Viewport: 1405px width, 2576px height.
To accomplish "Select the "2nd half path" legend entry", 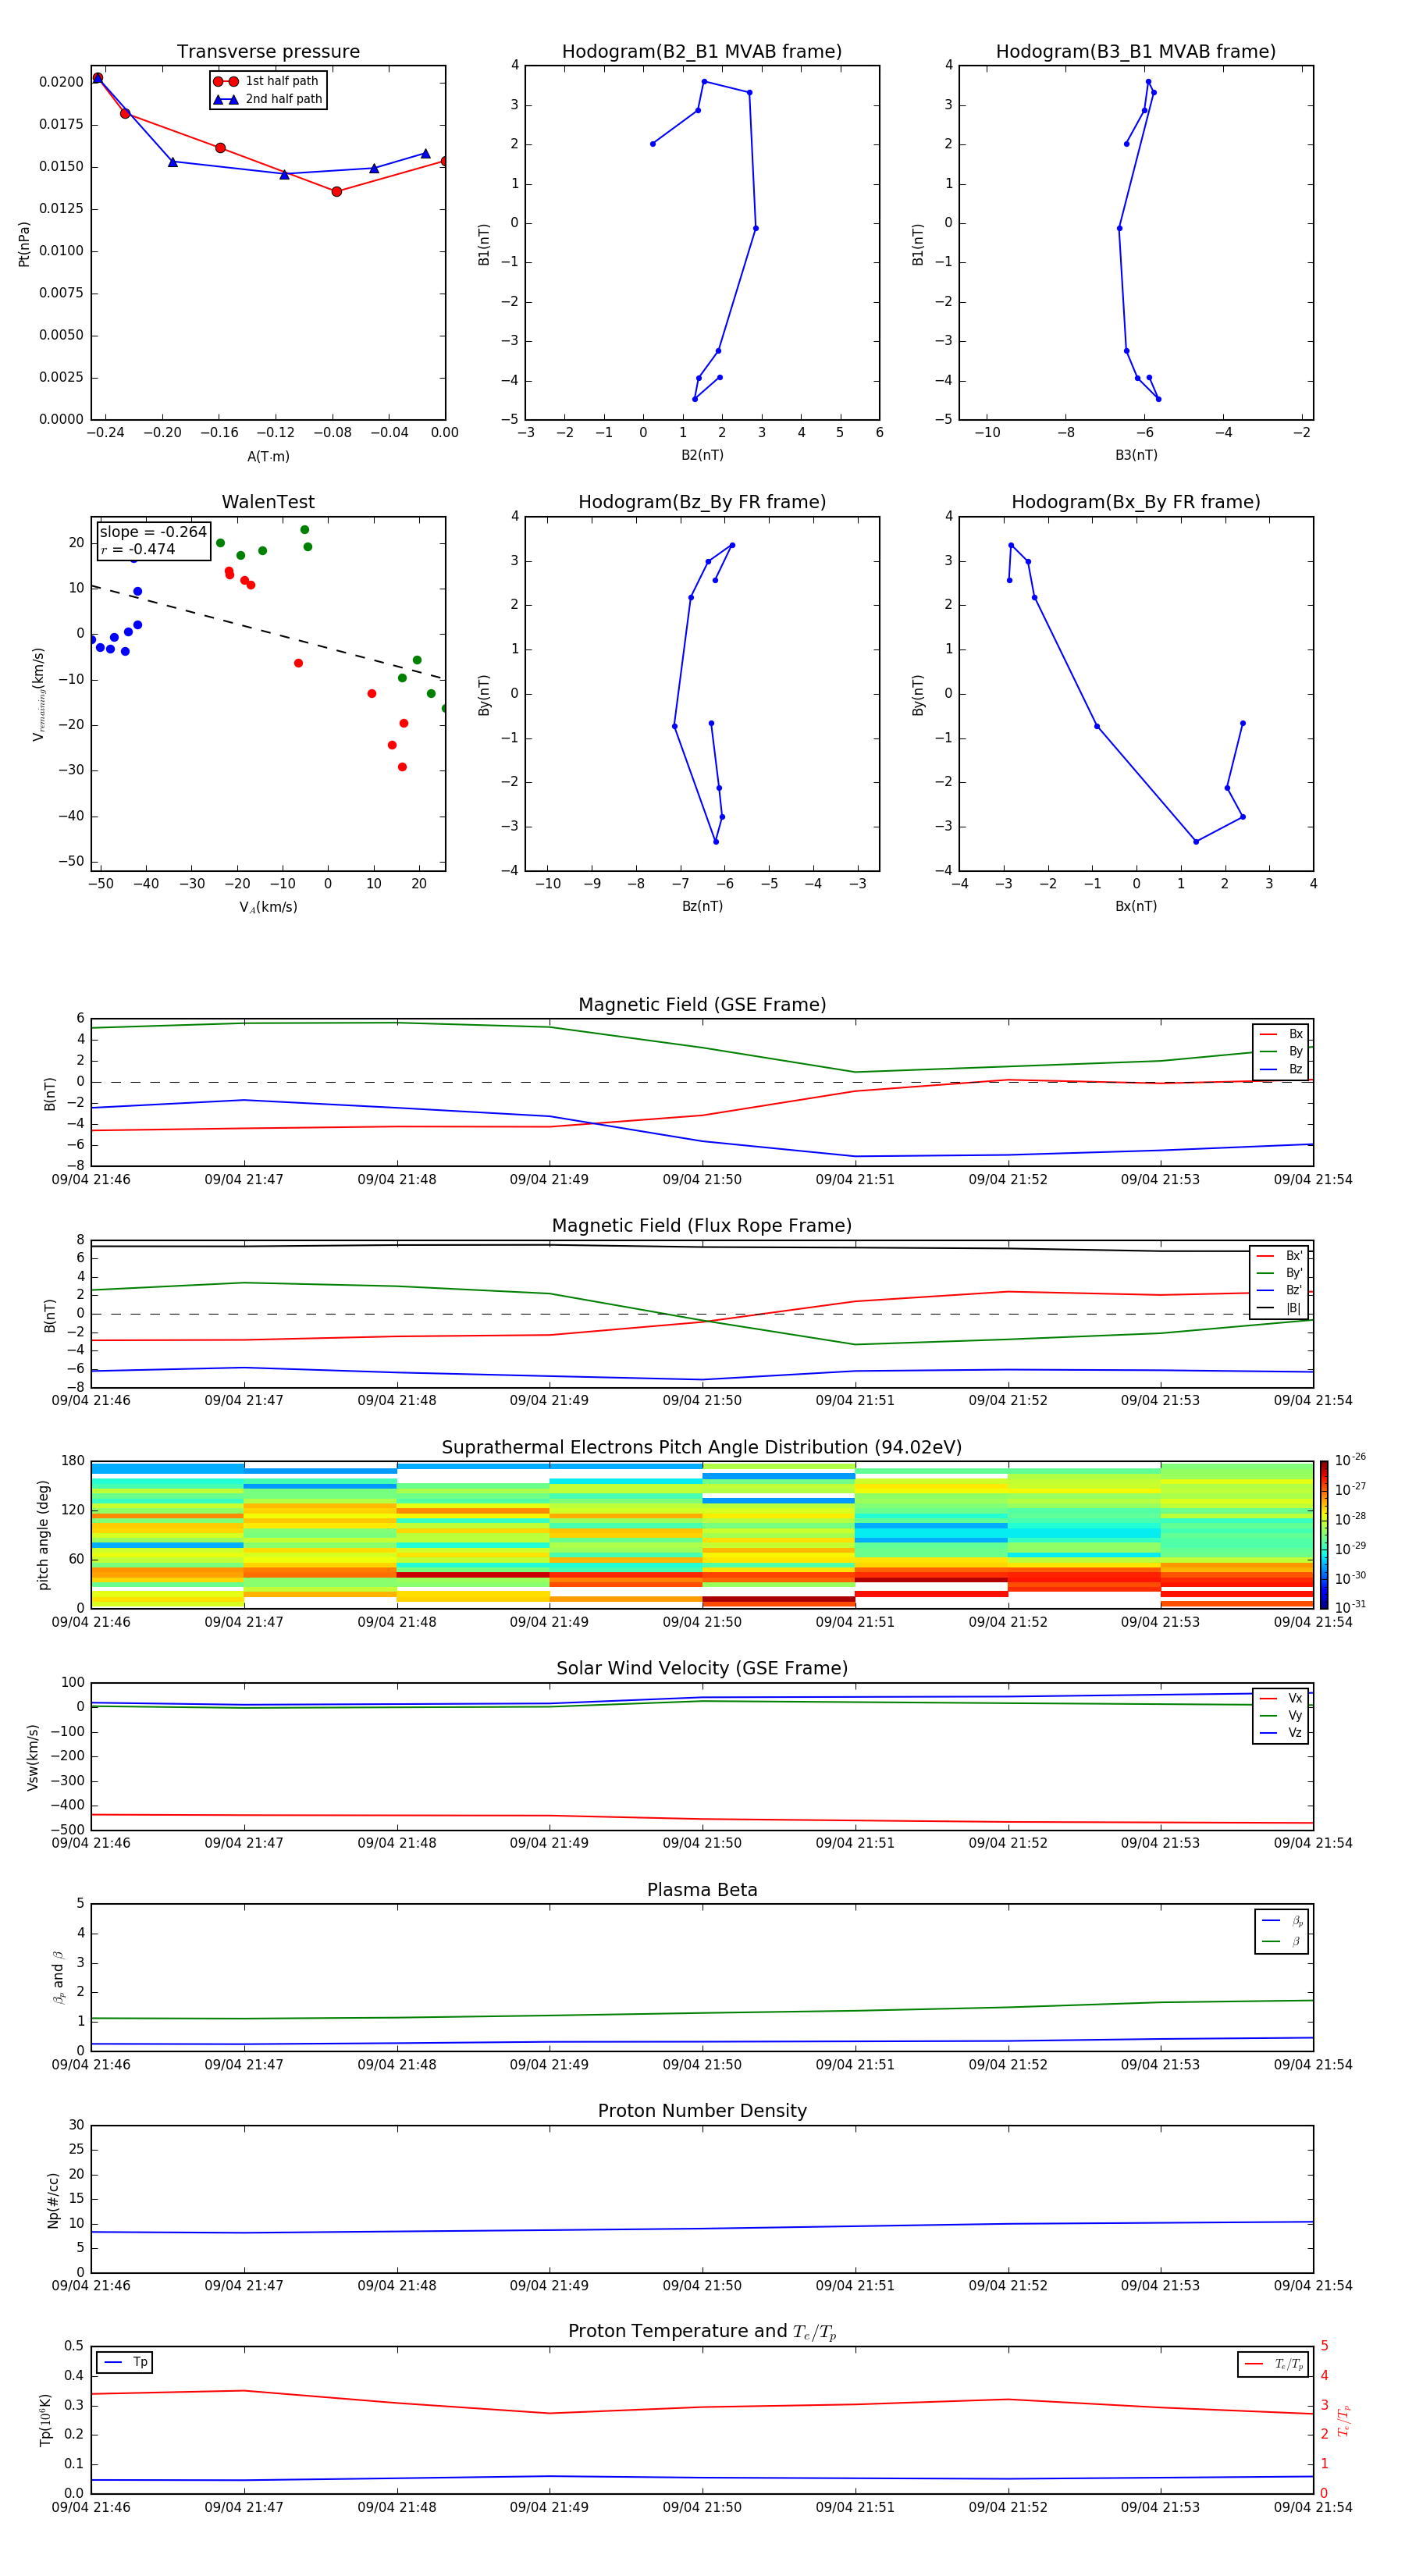I will point(267,99).
